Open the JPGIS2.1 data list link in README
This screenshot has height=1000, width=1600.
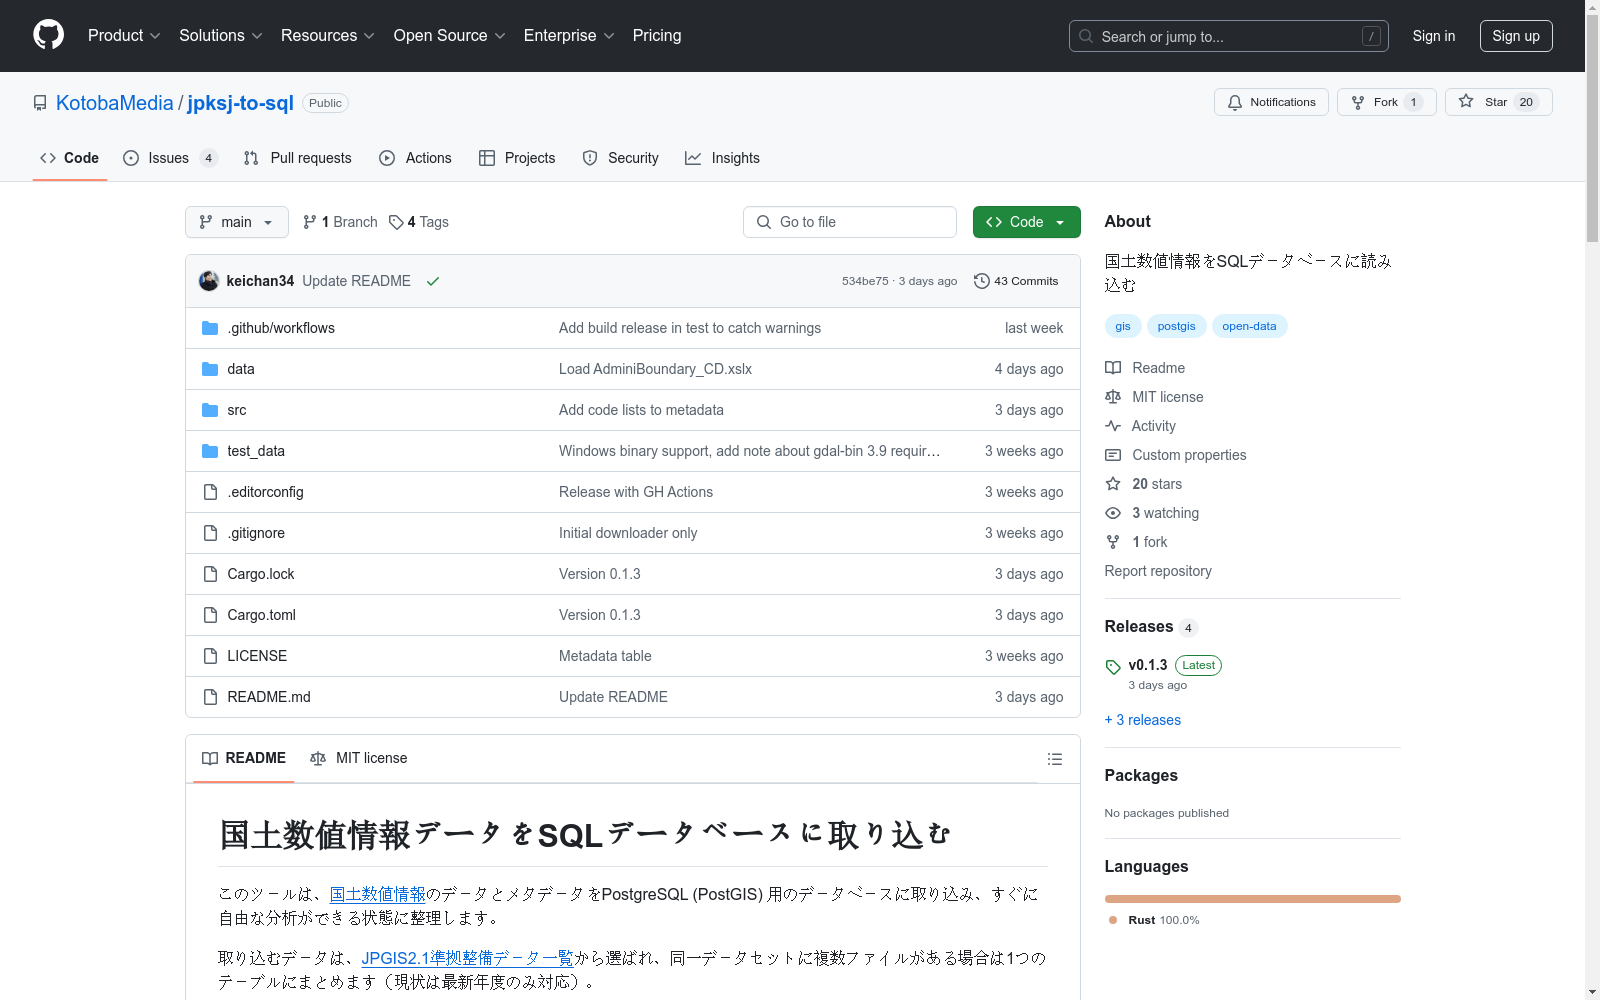467,958
